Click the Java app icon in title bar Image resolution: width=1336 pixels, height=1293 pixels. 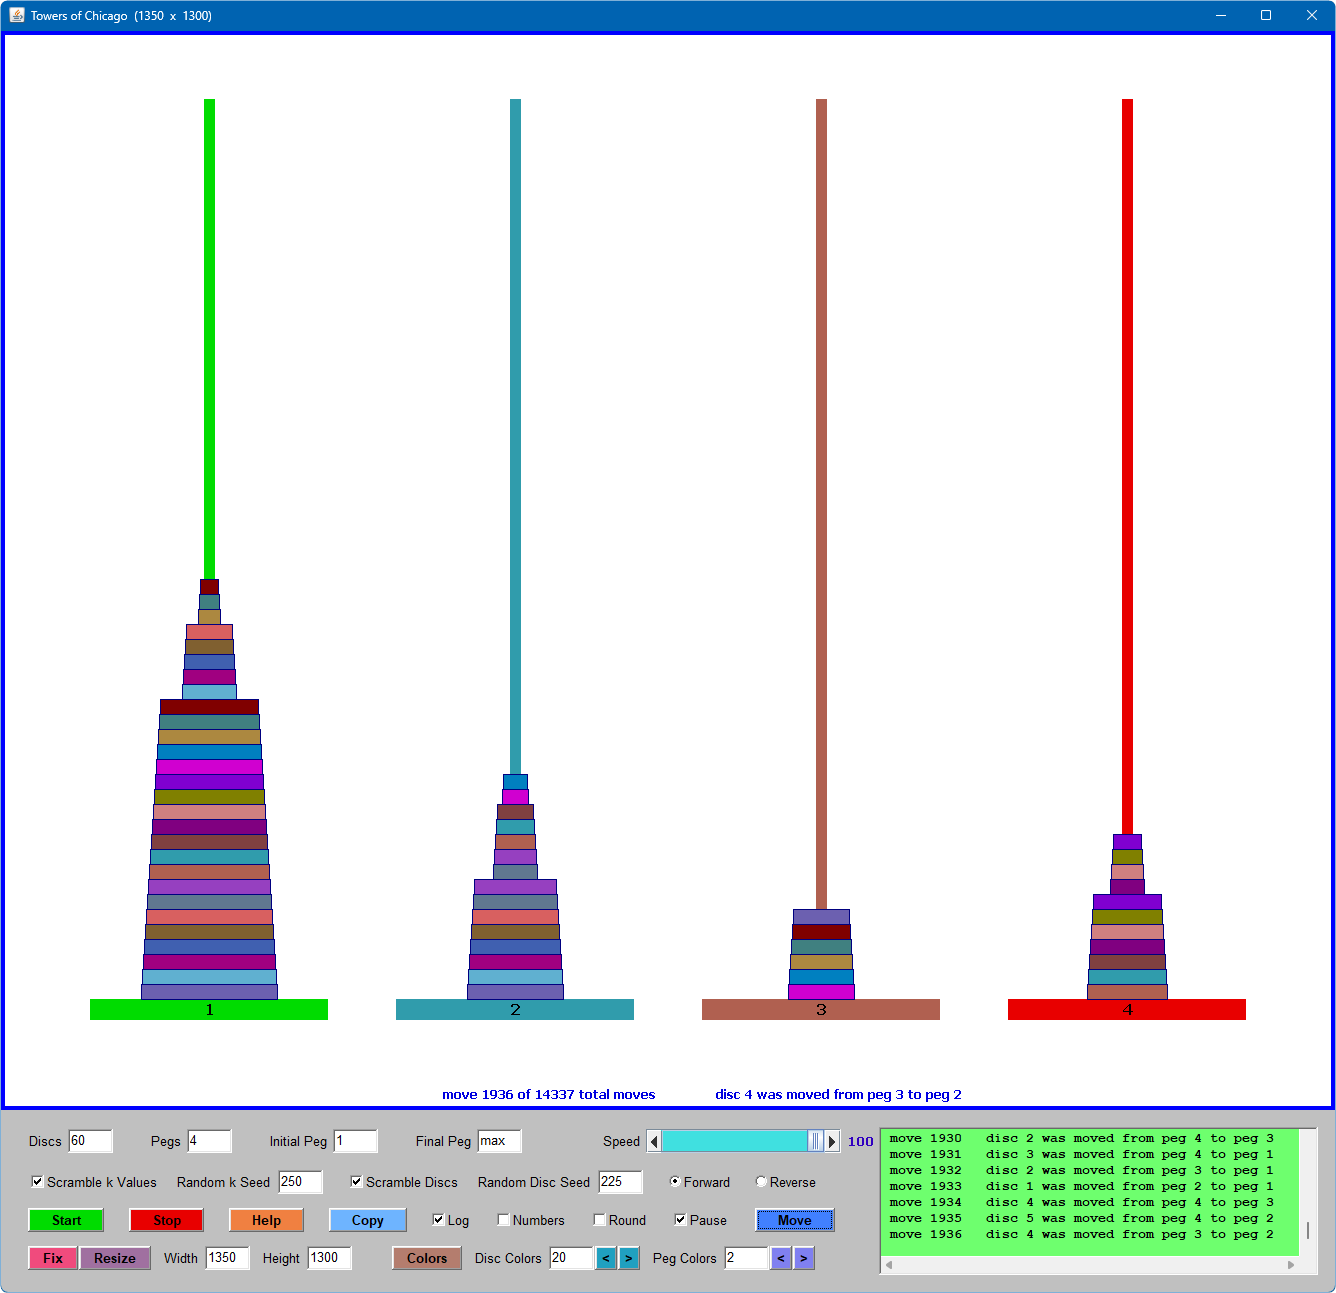coord(17,15)
